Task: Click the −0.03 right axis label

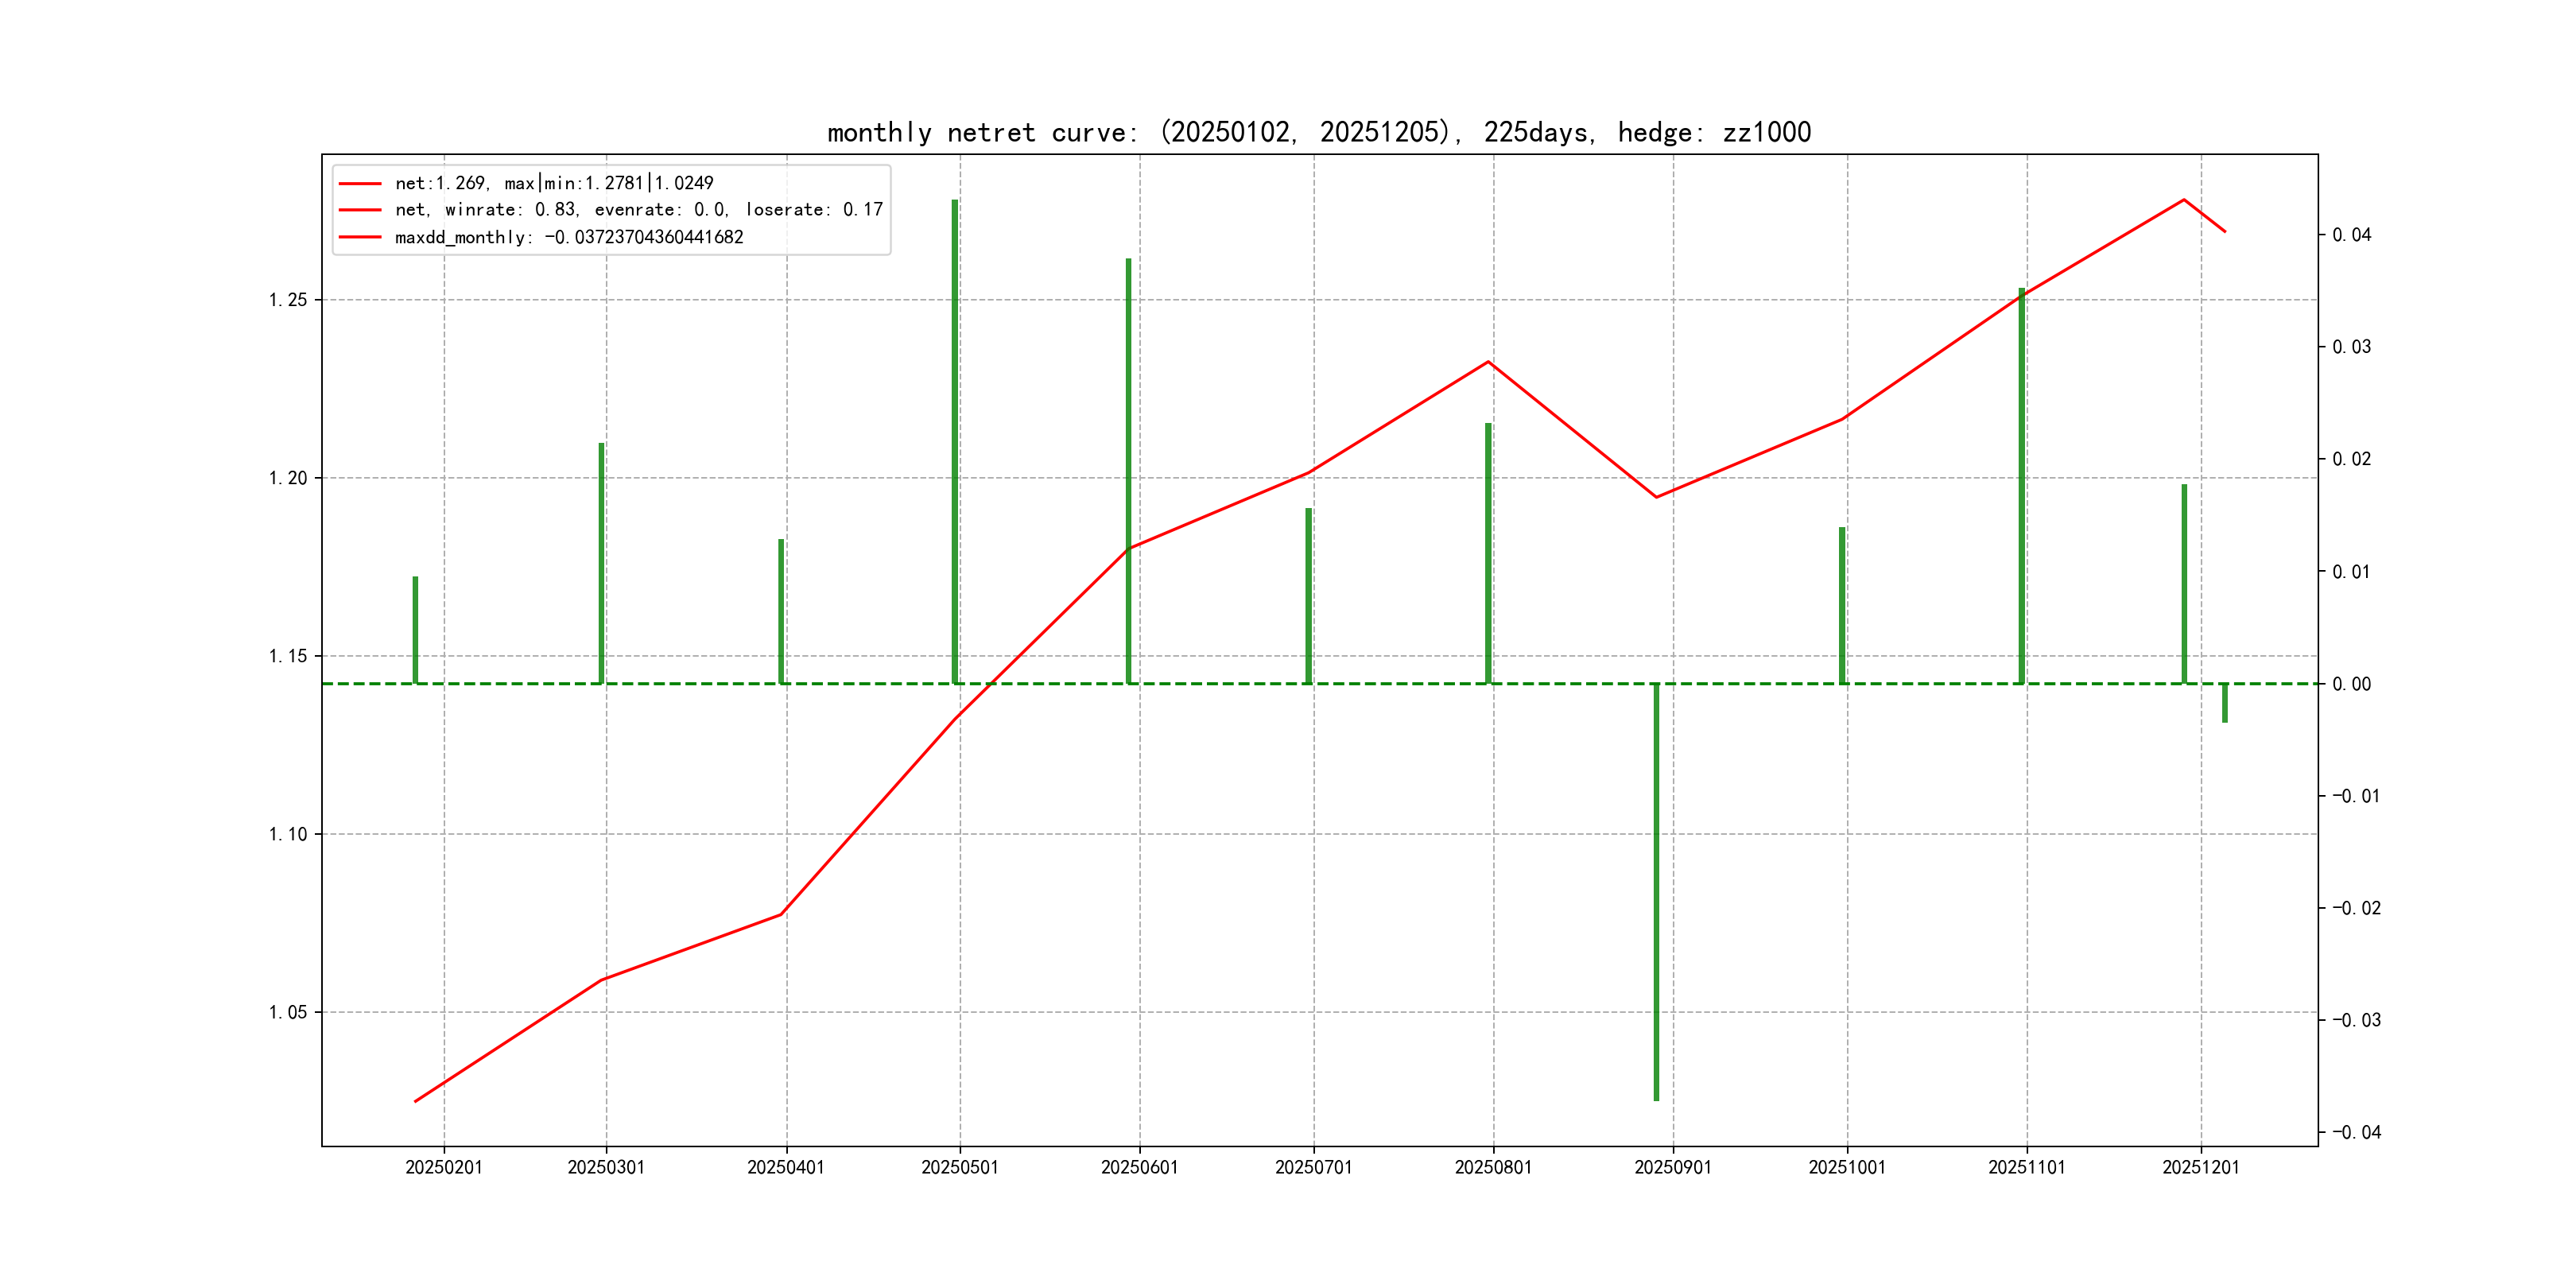Action: [2356, 1020]
